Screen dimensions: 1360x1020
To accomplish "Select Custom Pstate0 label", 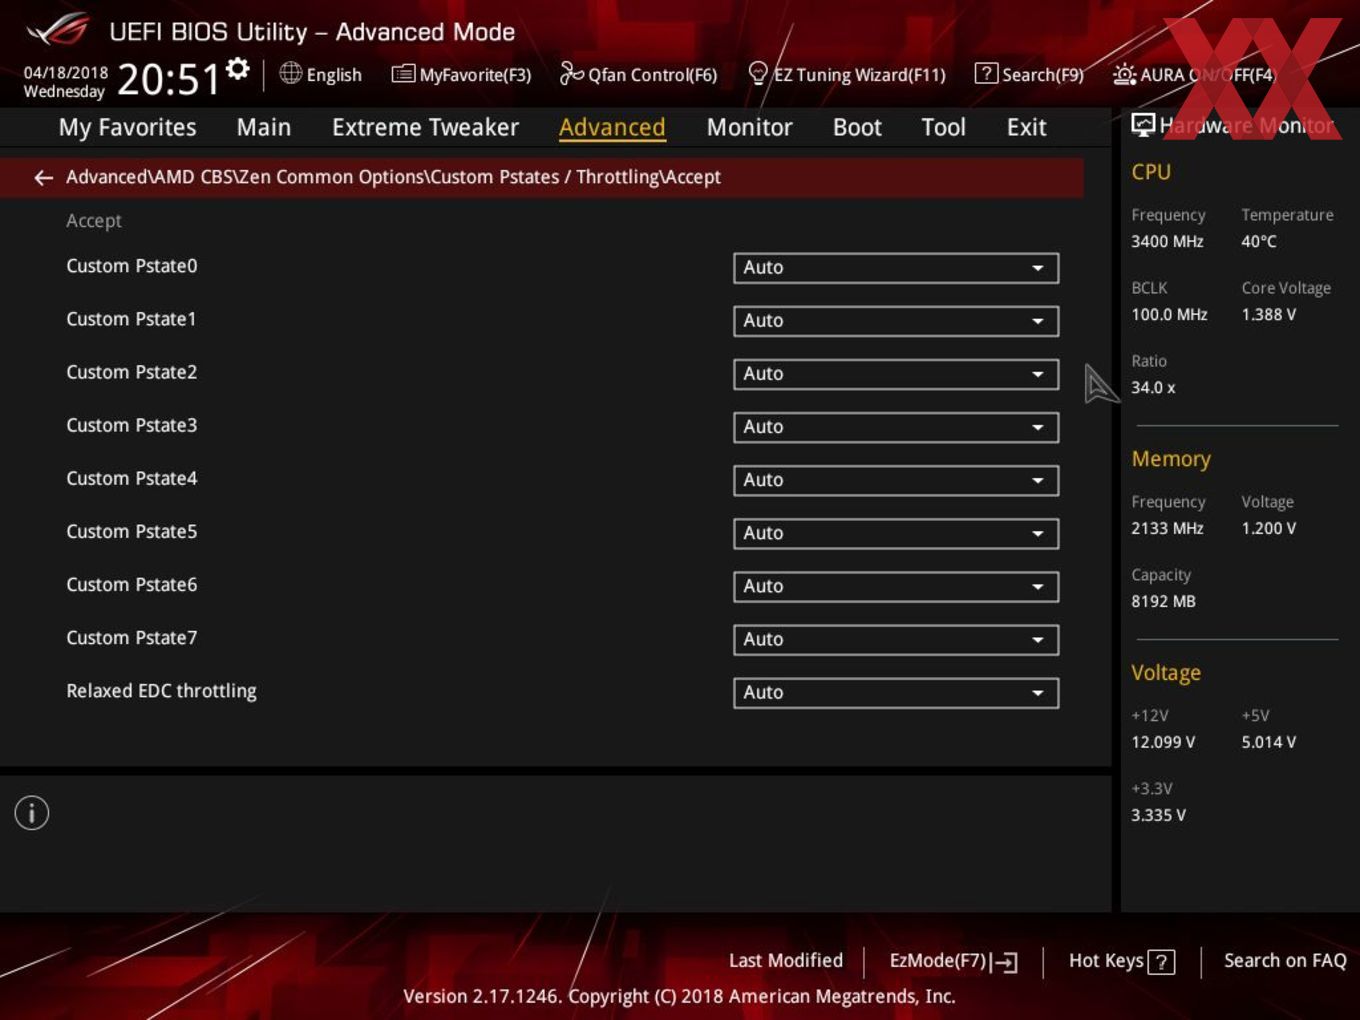I will tap(132, 266).
